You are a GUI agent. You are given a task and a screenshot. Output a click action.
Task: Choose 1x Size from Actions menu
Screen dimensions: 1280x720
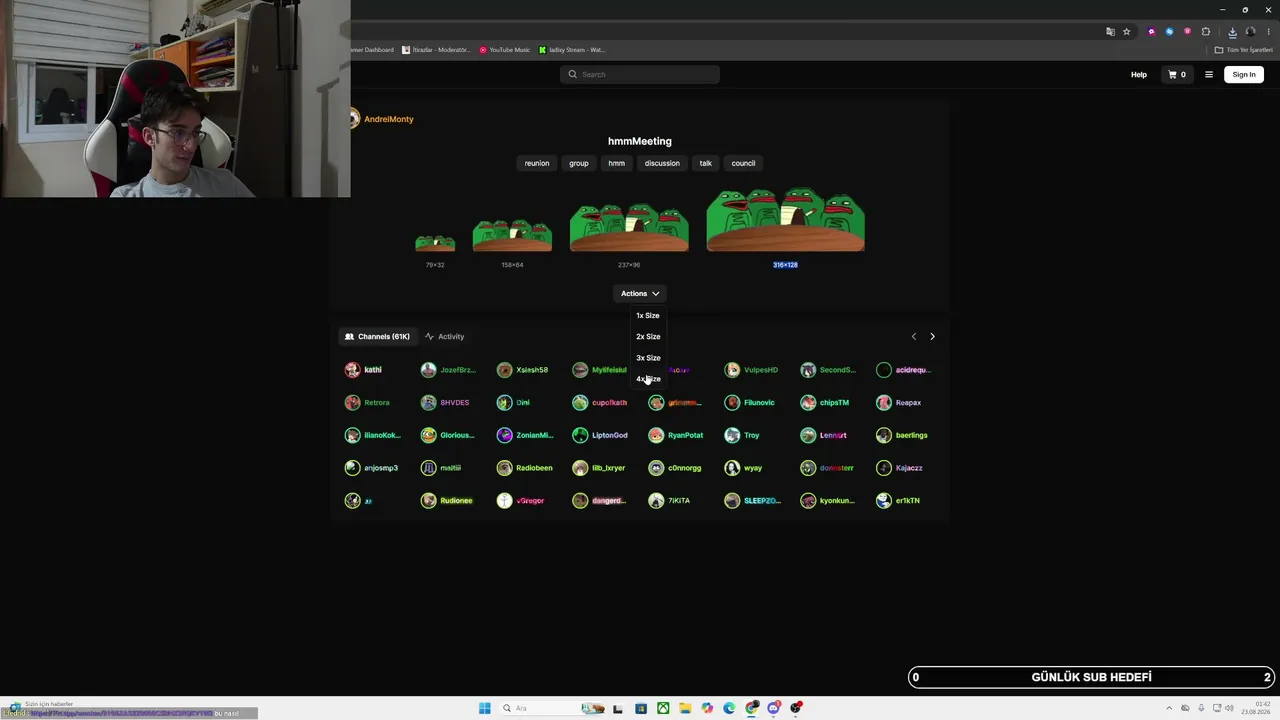coord(648,316)
